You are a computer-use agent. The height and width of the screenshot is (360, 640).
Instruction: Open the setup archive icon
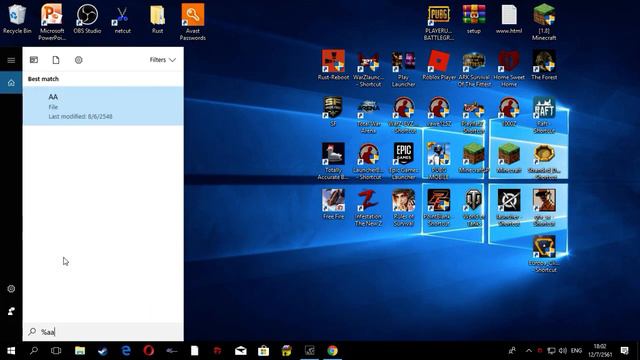(x=473, y=19)
